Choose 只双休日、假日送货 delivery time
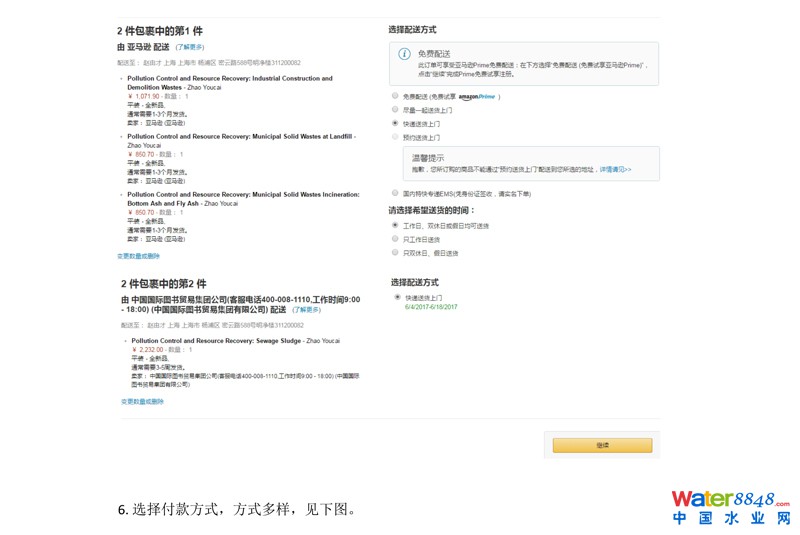The height and width of the screenshot is (535, 800). click(395, 253)
